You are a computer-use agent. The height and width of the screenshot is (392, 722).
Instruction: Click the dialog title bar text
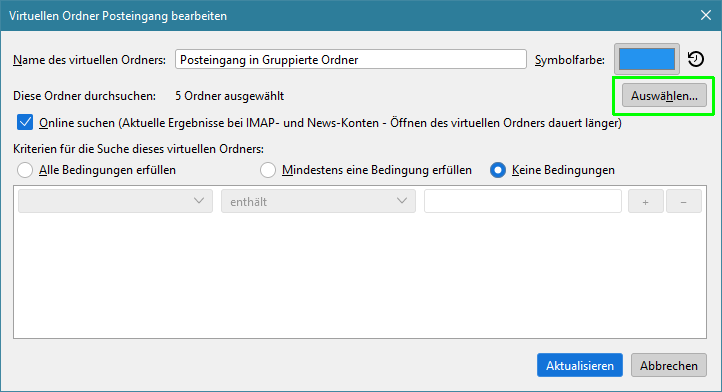118,16
